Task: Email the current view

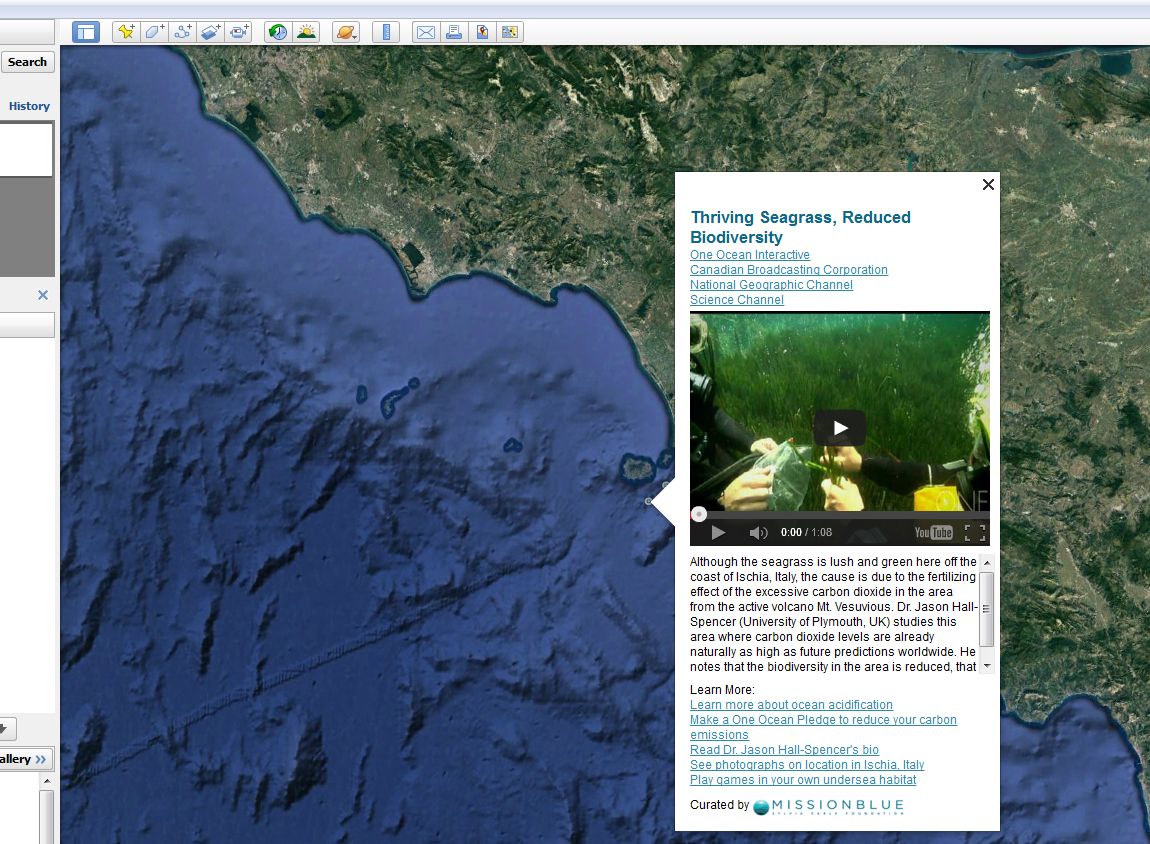Action: tap(424, 31)
